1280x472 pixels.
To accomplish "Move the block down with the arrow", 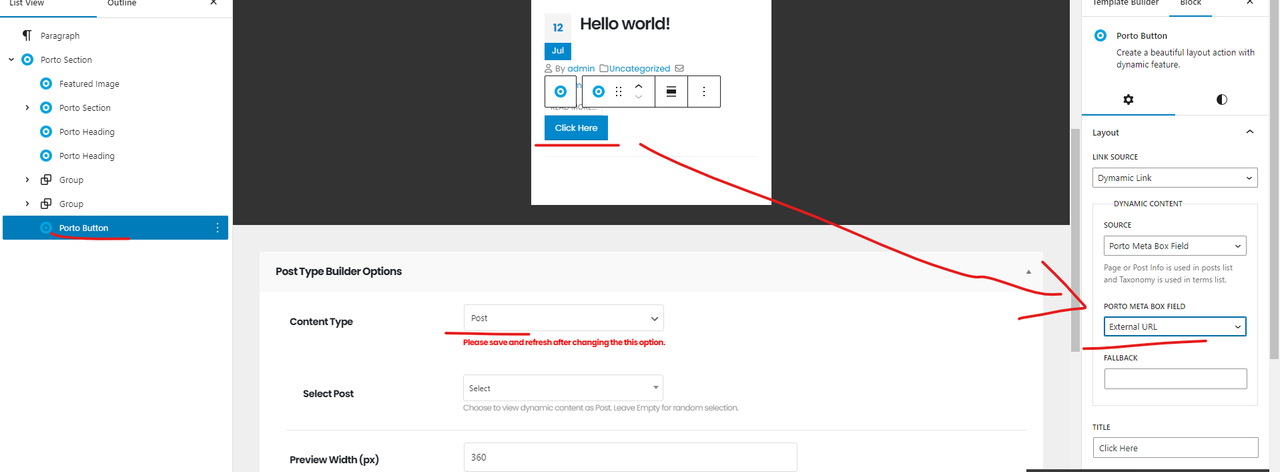I will [x=638, y=98].
